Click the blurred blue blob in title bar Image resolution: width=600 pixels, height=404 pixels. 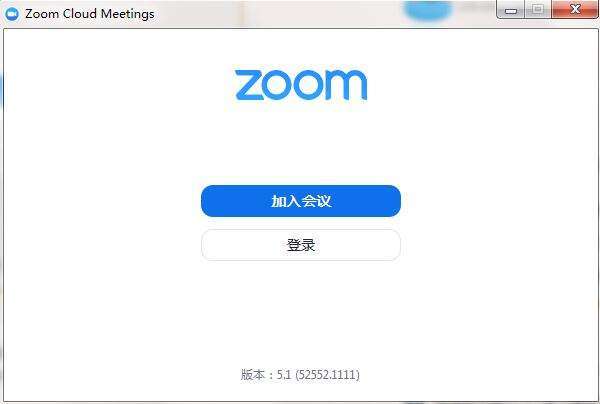tap(428, 10)
